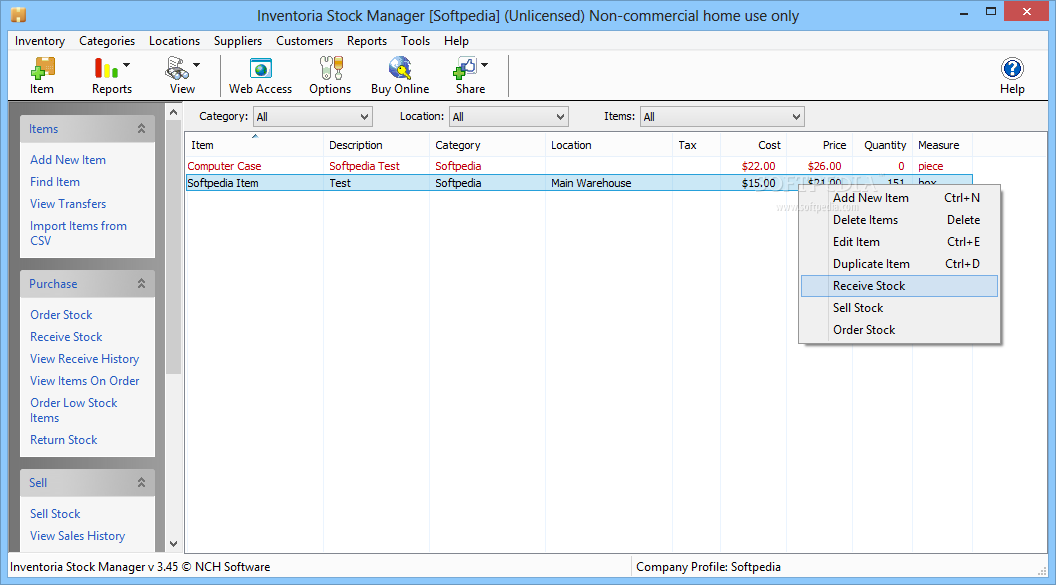Sort by the Item column header
Screen dimensions: 1056x585
pos(255,145)
